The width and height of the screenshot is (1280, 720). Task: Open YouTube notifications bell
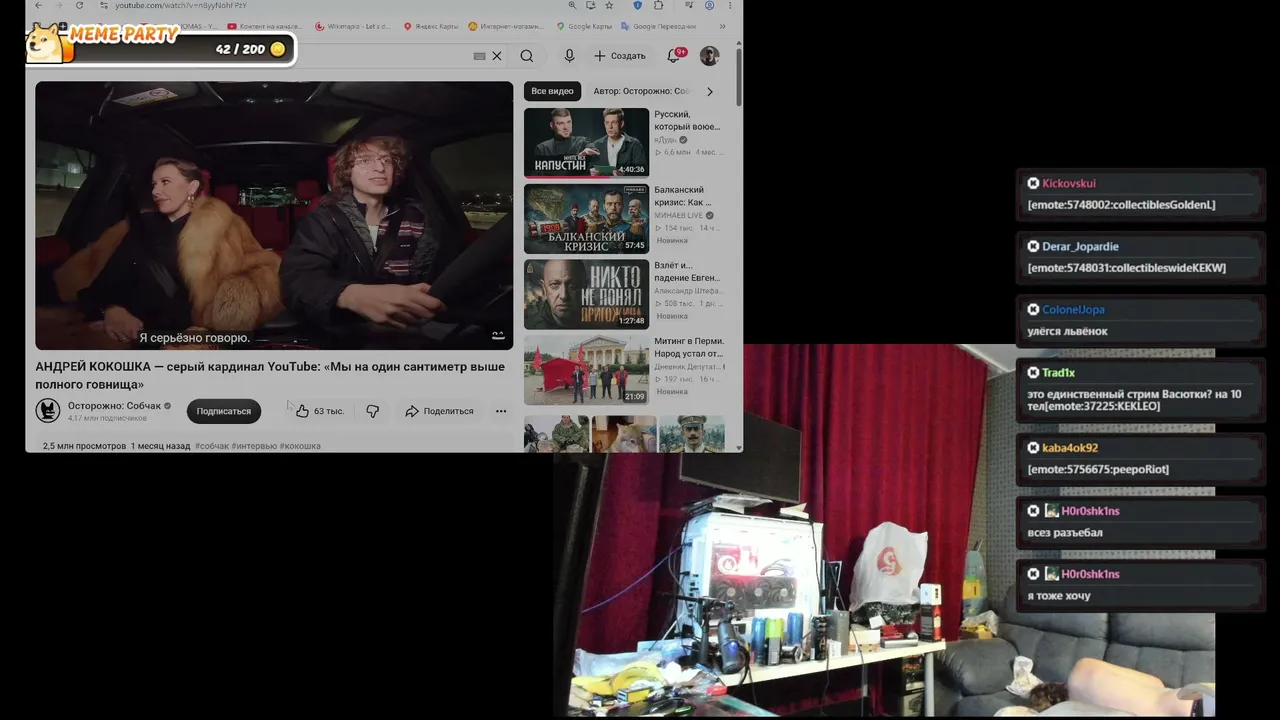pyautogui.click(x=675, y=55)
